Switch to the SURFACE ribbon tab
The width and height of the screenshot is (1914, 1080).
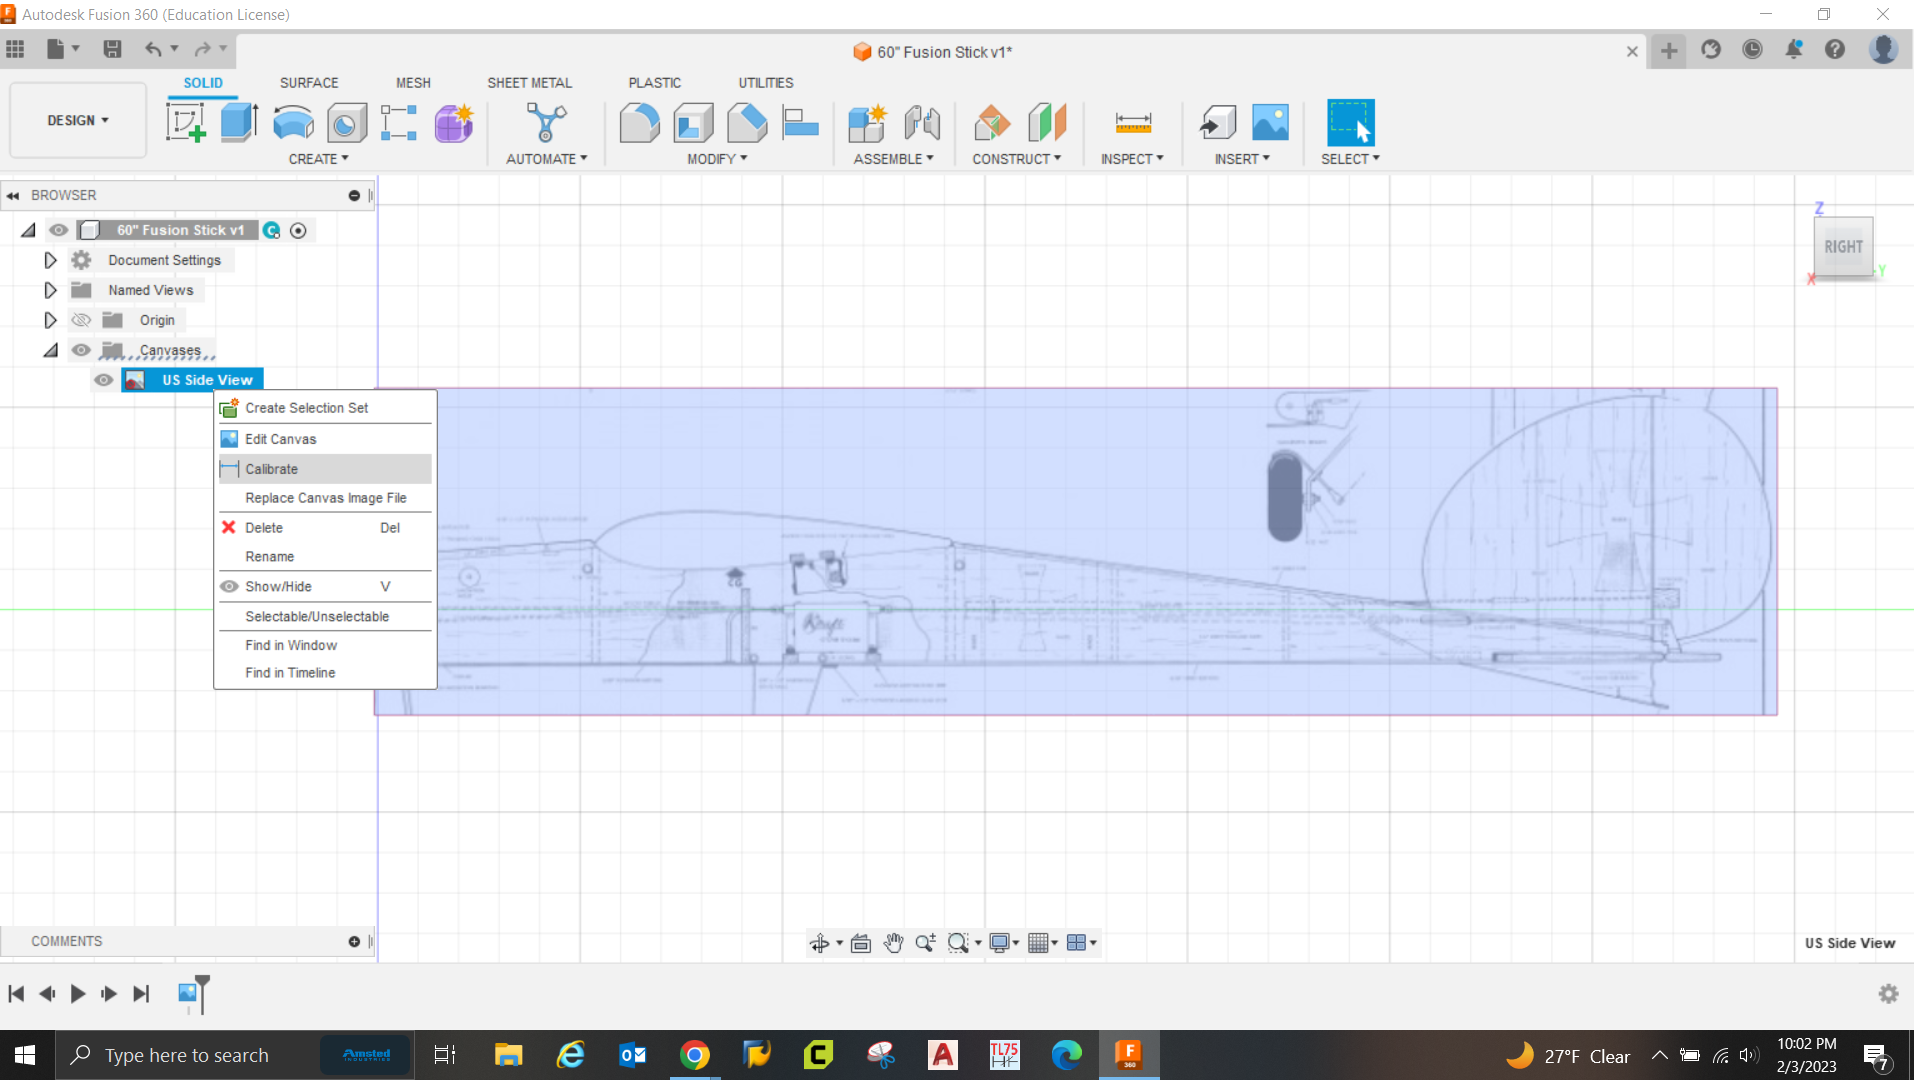click(309, 82)
